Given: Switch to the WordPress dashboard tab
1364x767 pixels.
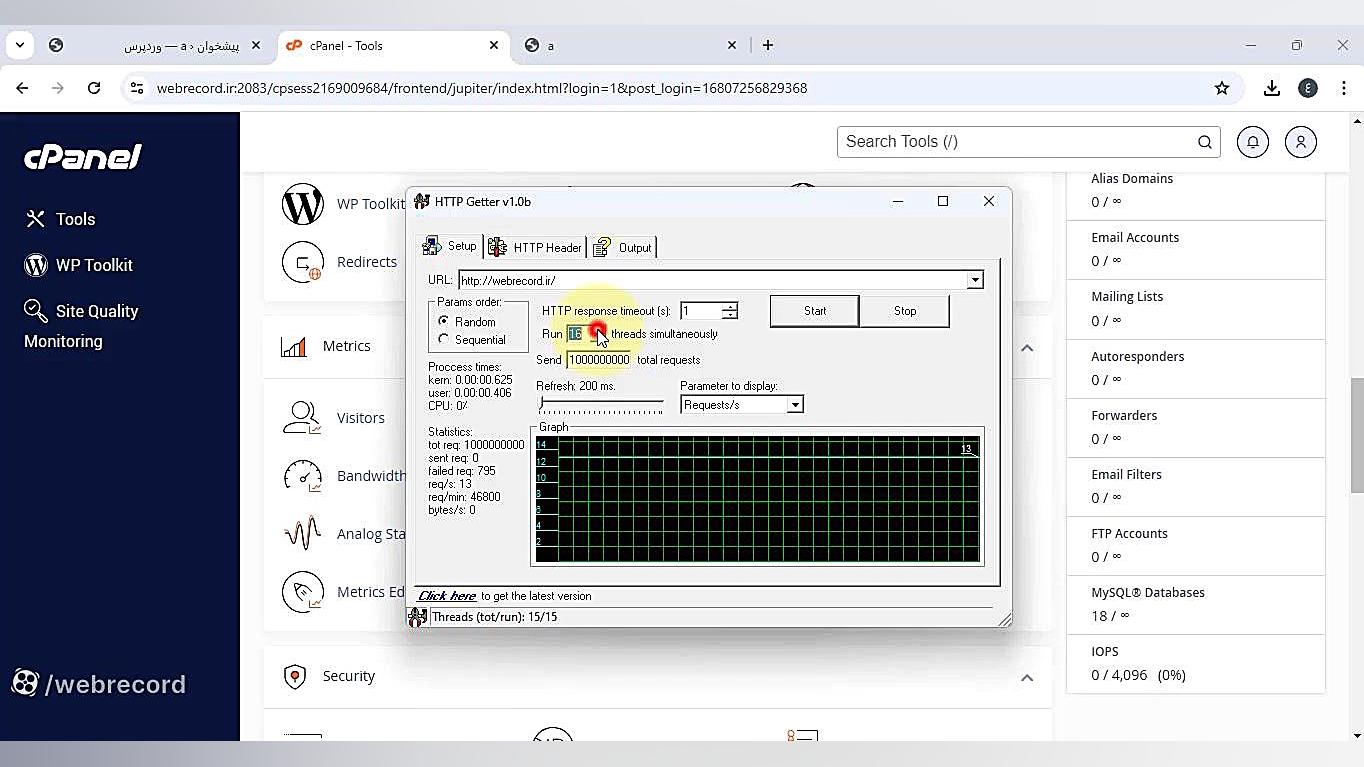Looking at the screenshot, I should pyautogui.click(x=157, y=45).
